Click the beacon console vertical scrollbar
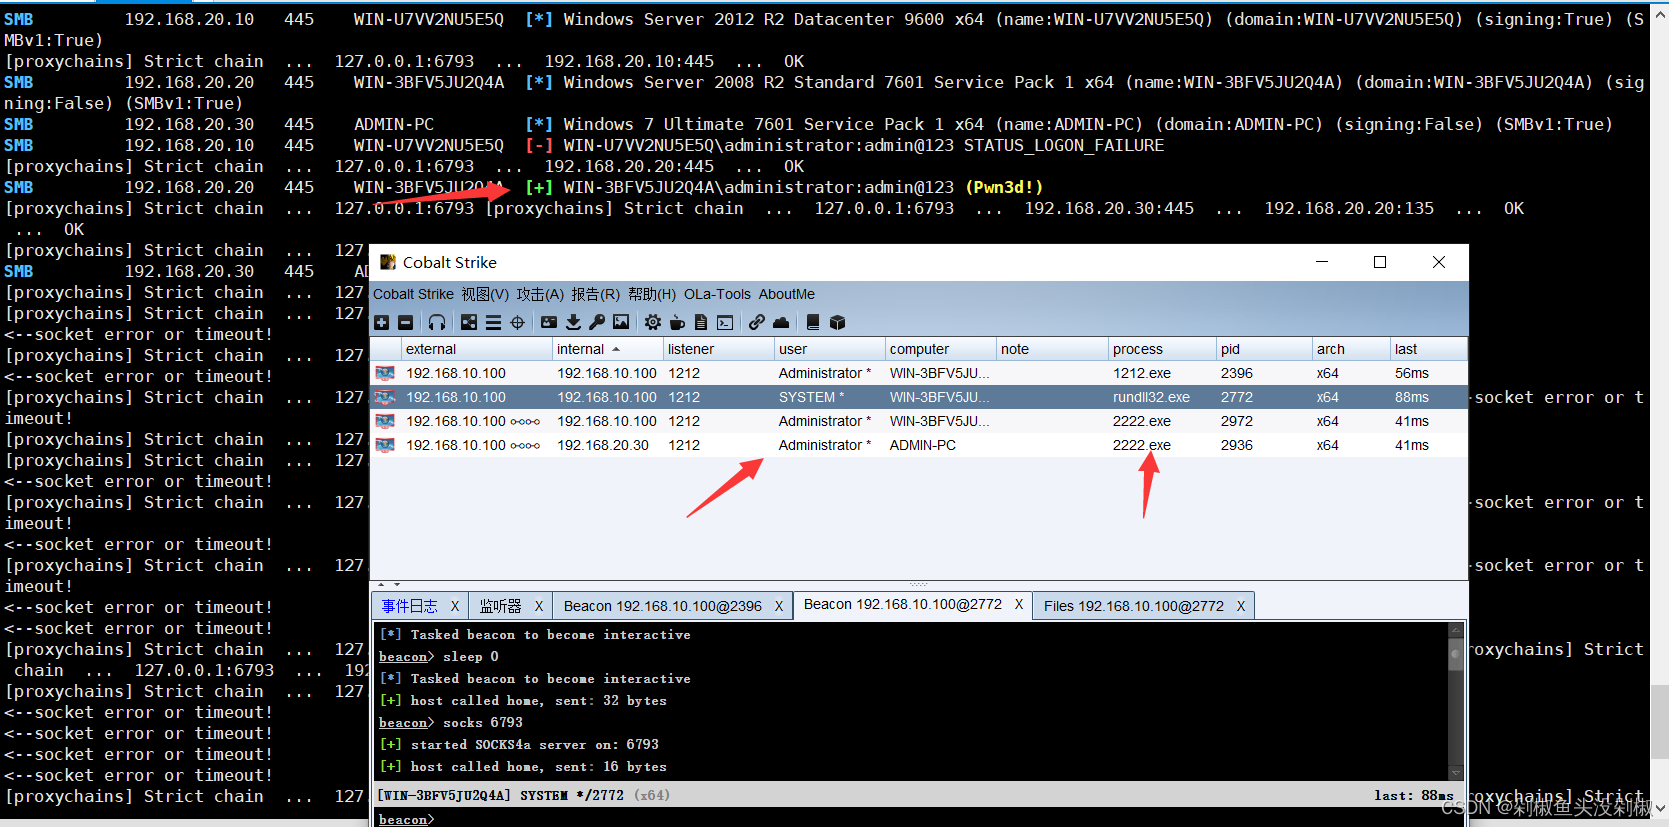 pyautogui.click(x=1456, y=701)
